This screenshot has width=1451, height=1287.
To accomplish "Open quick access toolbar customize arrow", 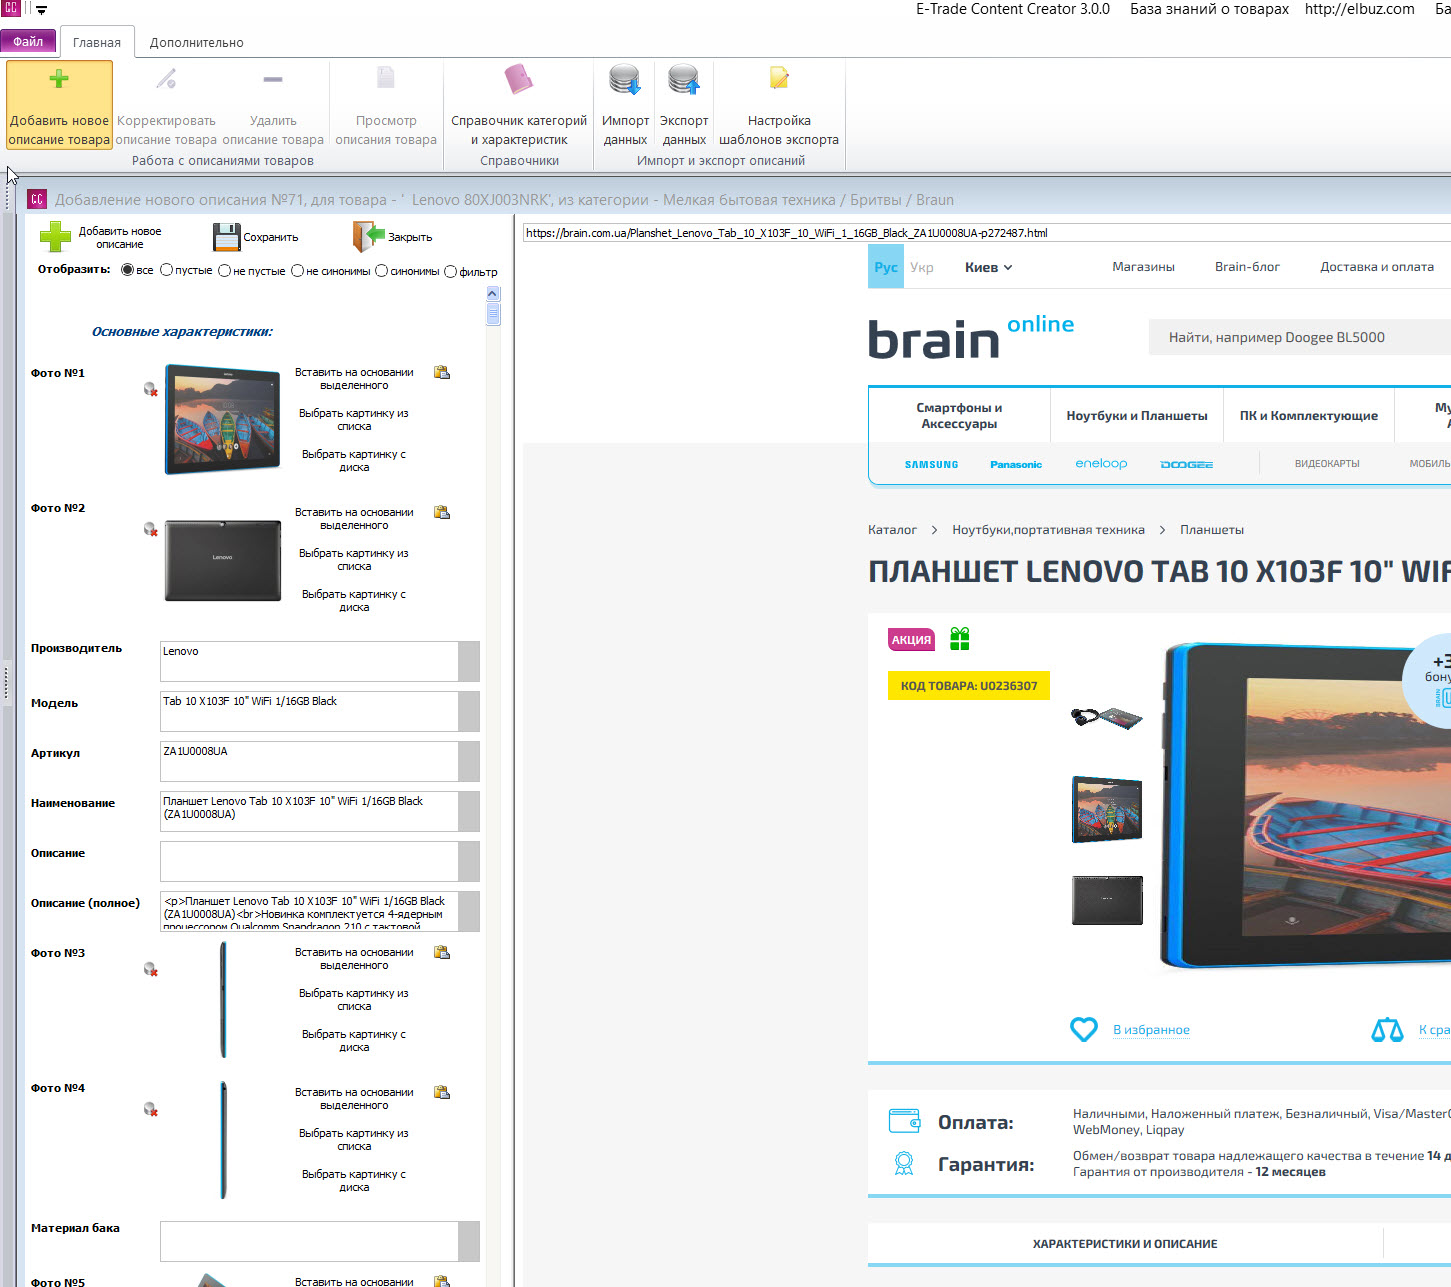I will tap(42, 10).
